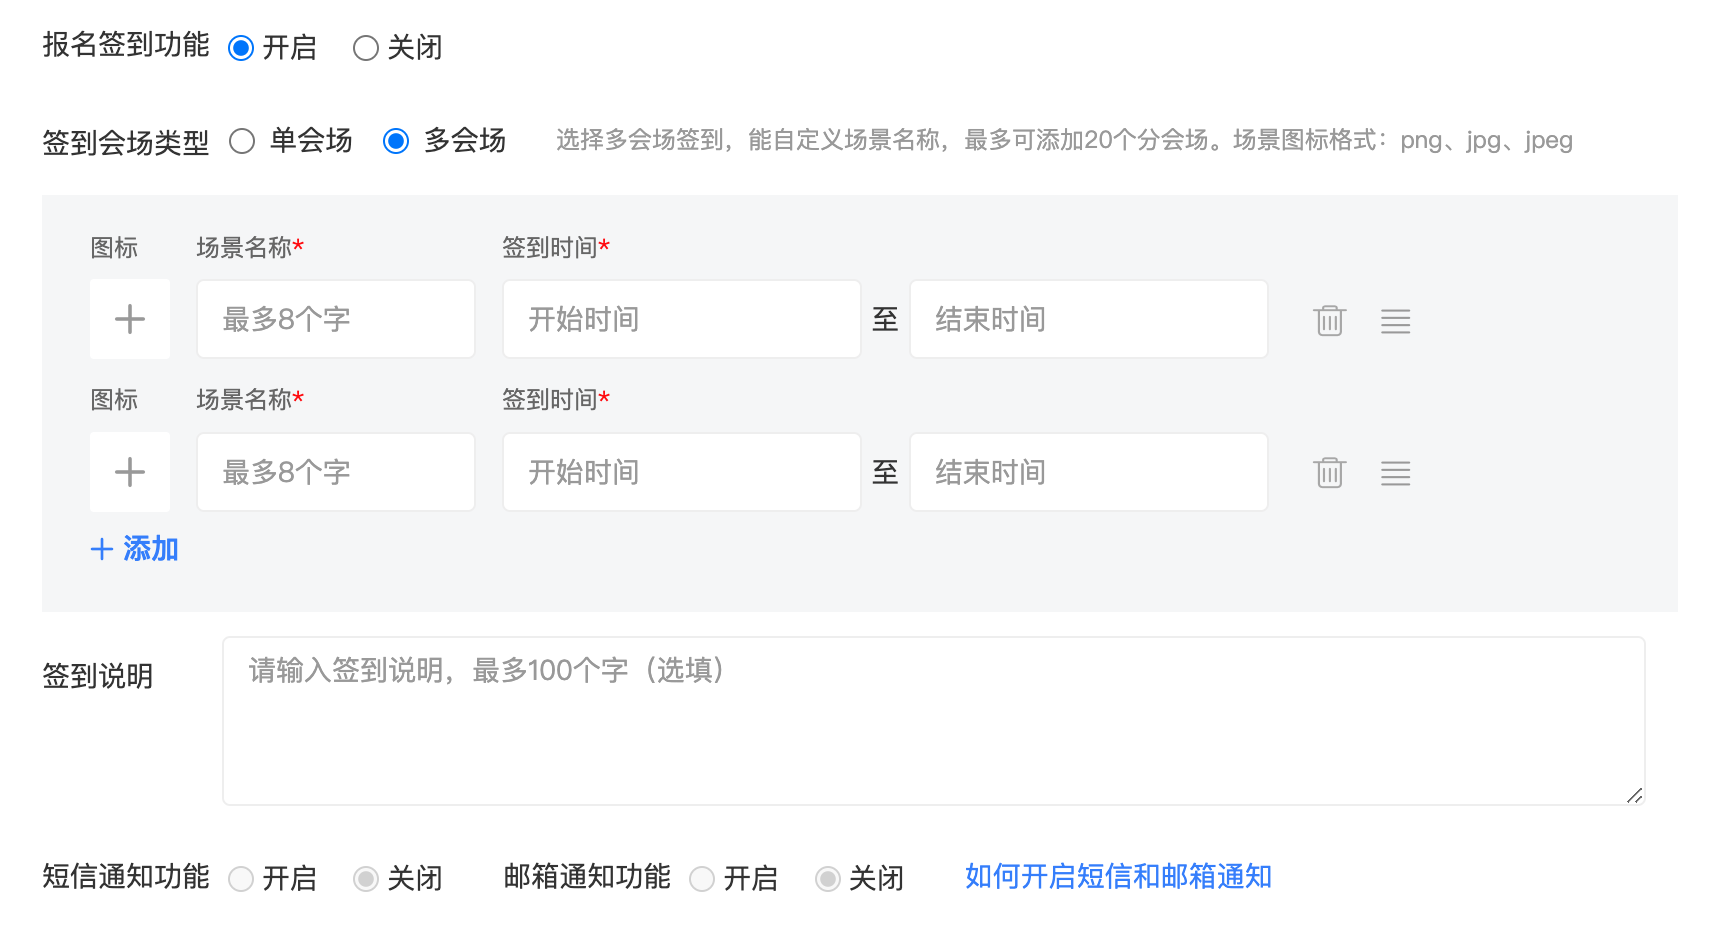Screen dimensions: 1716x930
Task: Delete the first check-in scene row
Action: pos(1329,320)
